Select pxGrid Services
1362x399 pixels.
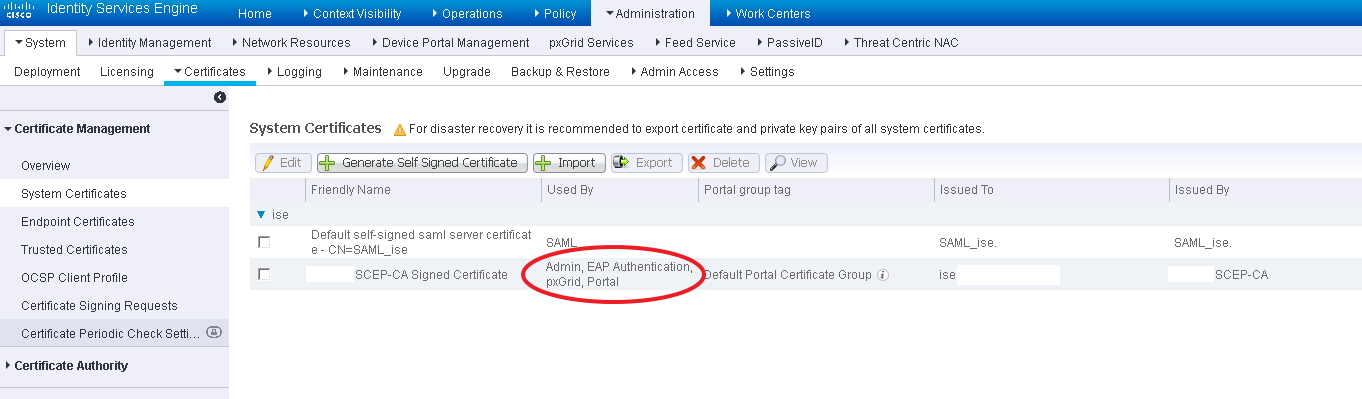pos(591,43)
